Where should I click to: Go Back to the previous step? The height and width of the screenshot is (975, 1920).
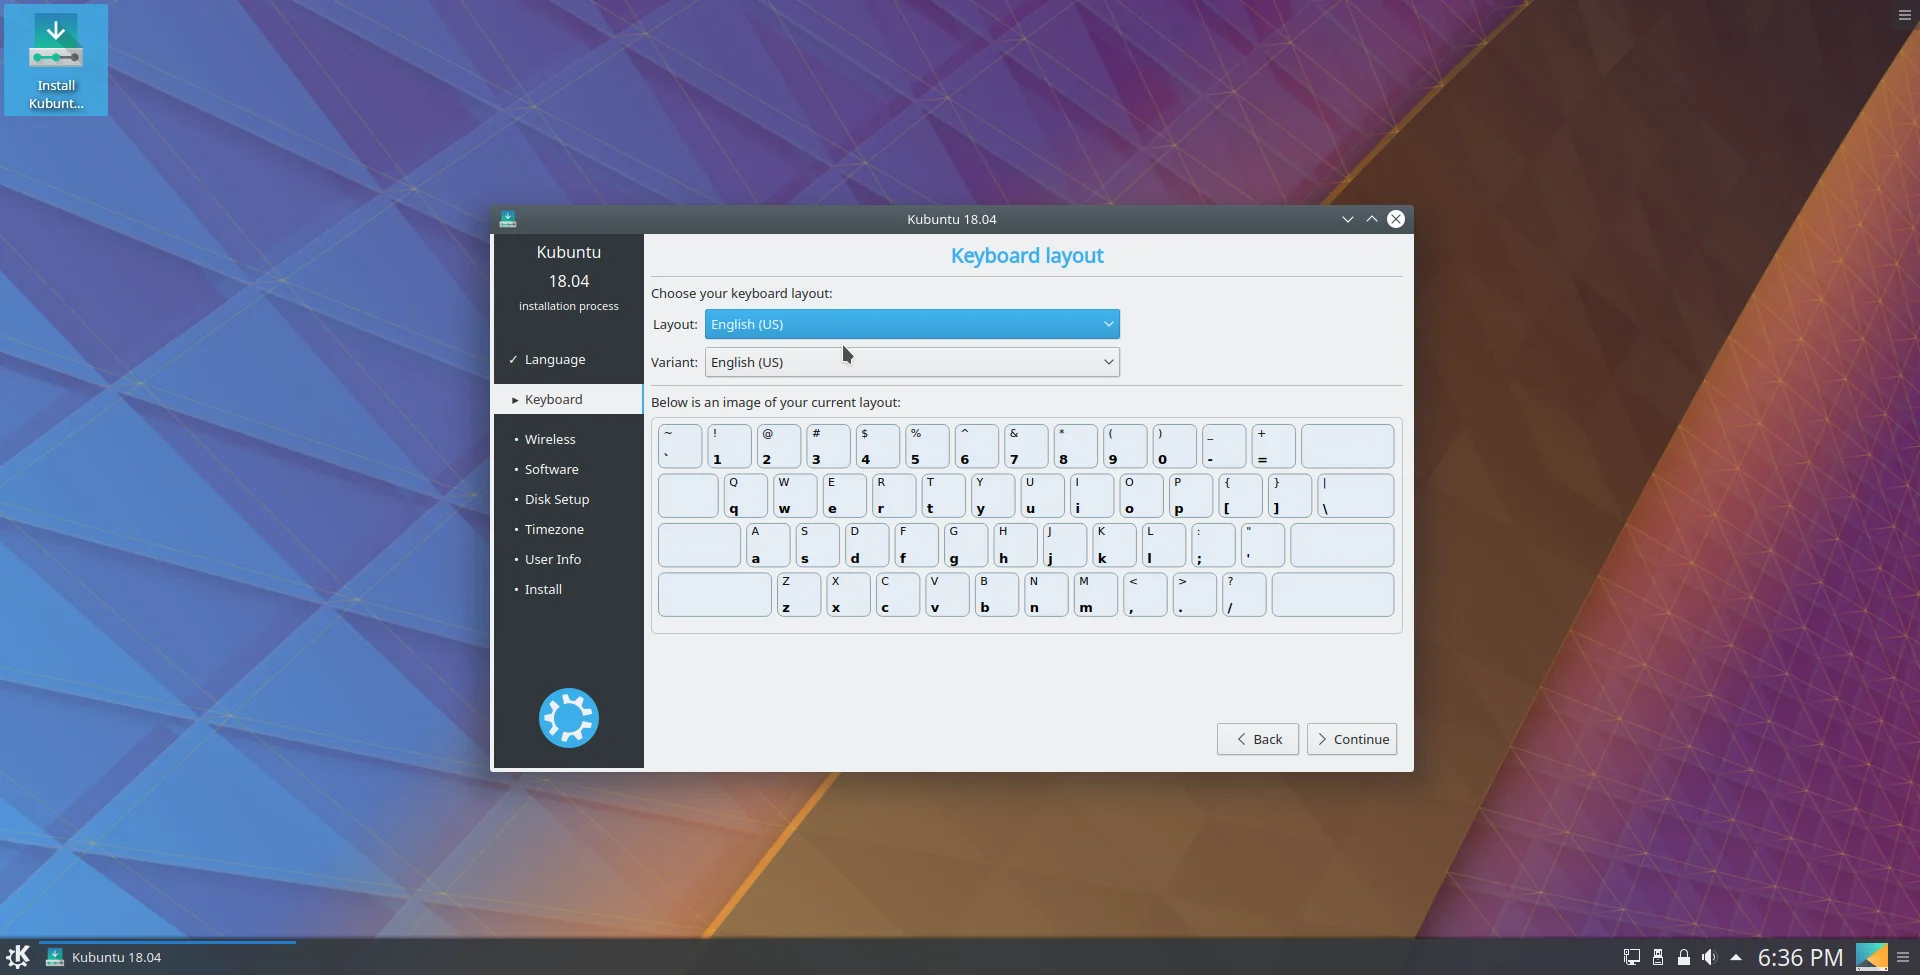[1257, 739]
